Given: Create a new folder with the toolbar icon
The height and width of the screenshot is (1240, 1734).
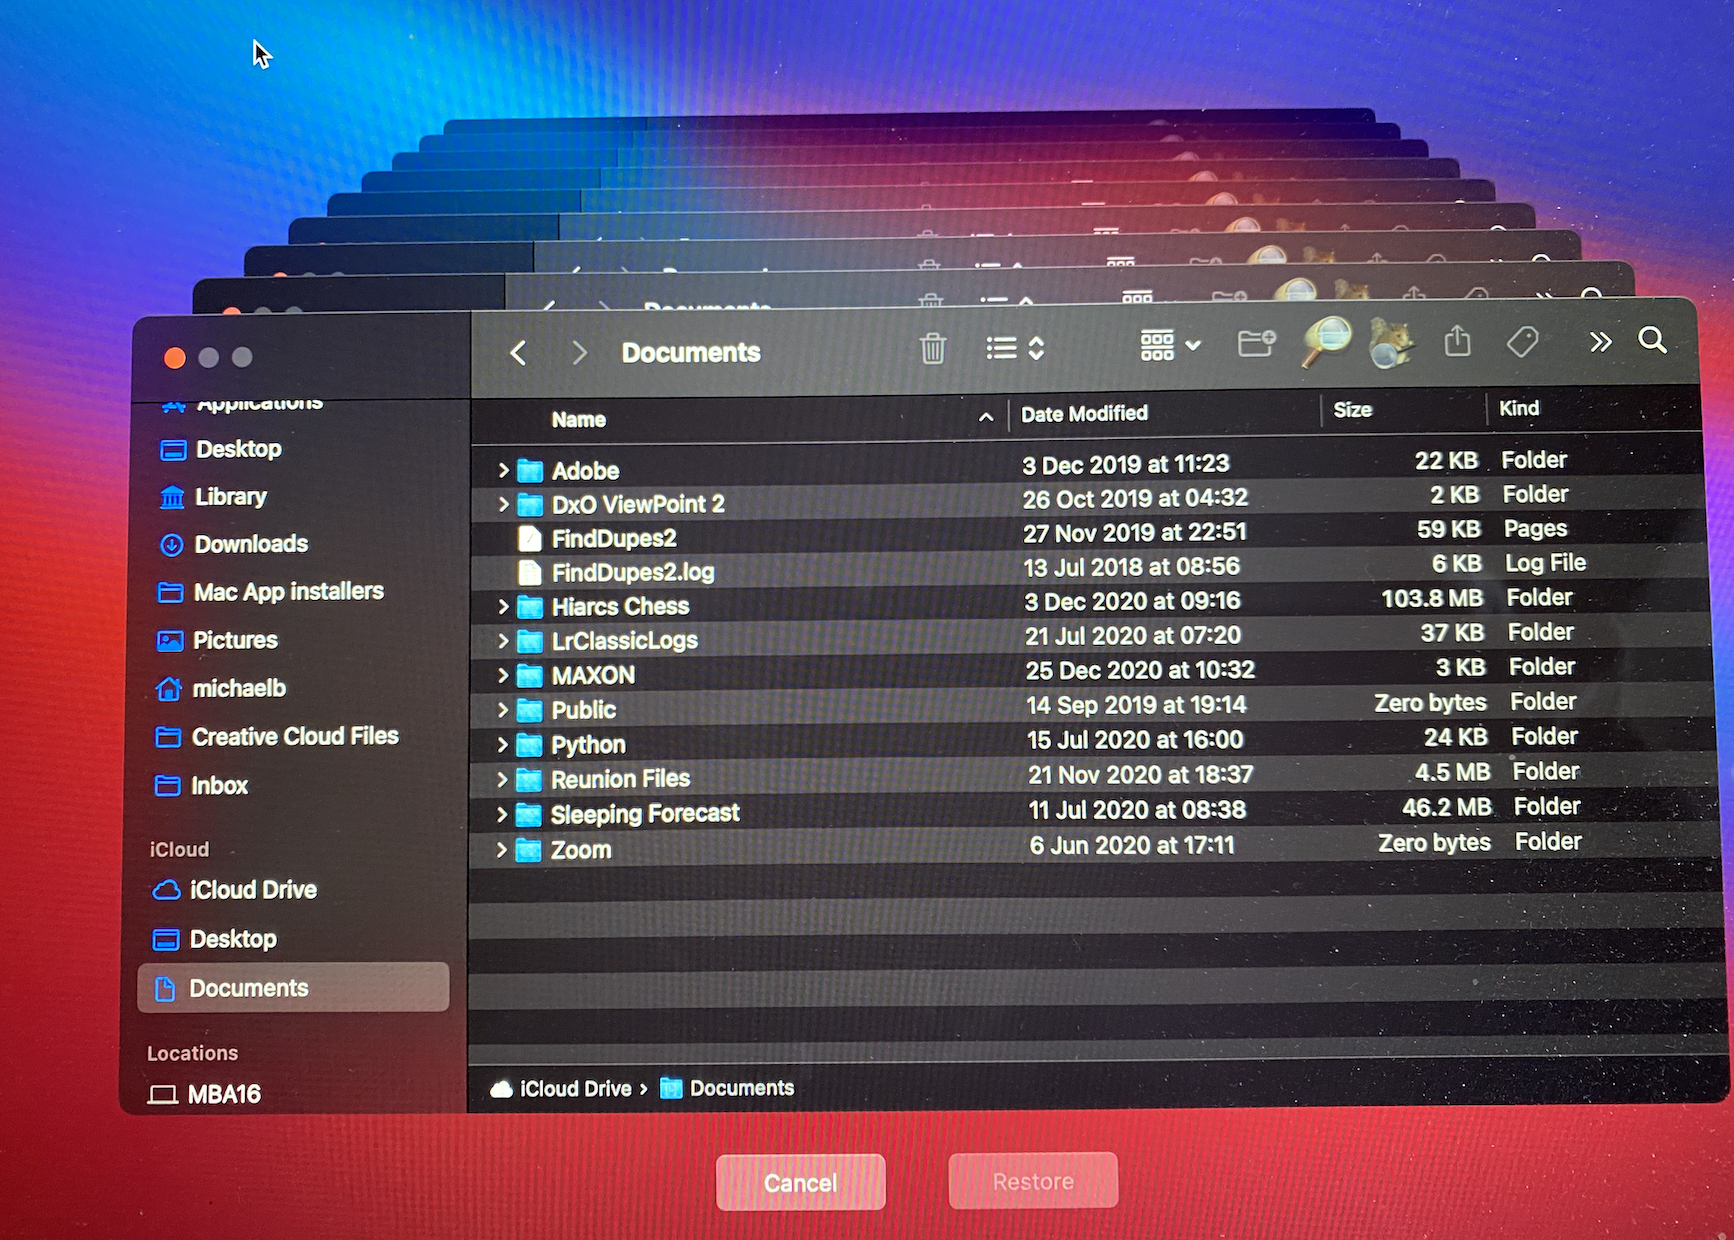Looking at the screenshot, I should [x=1256, y=344].
